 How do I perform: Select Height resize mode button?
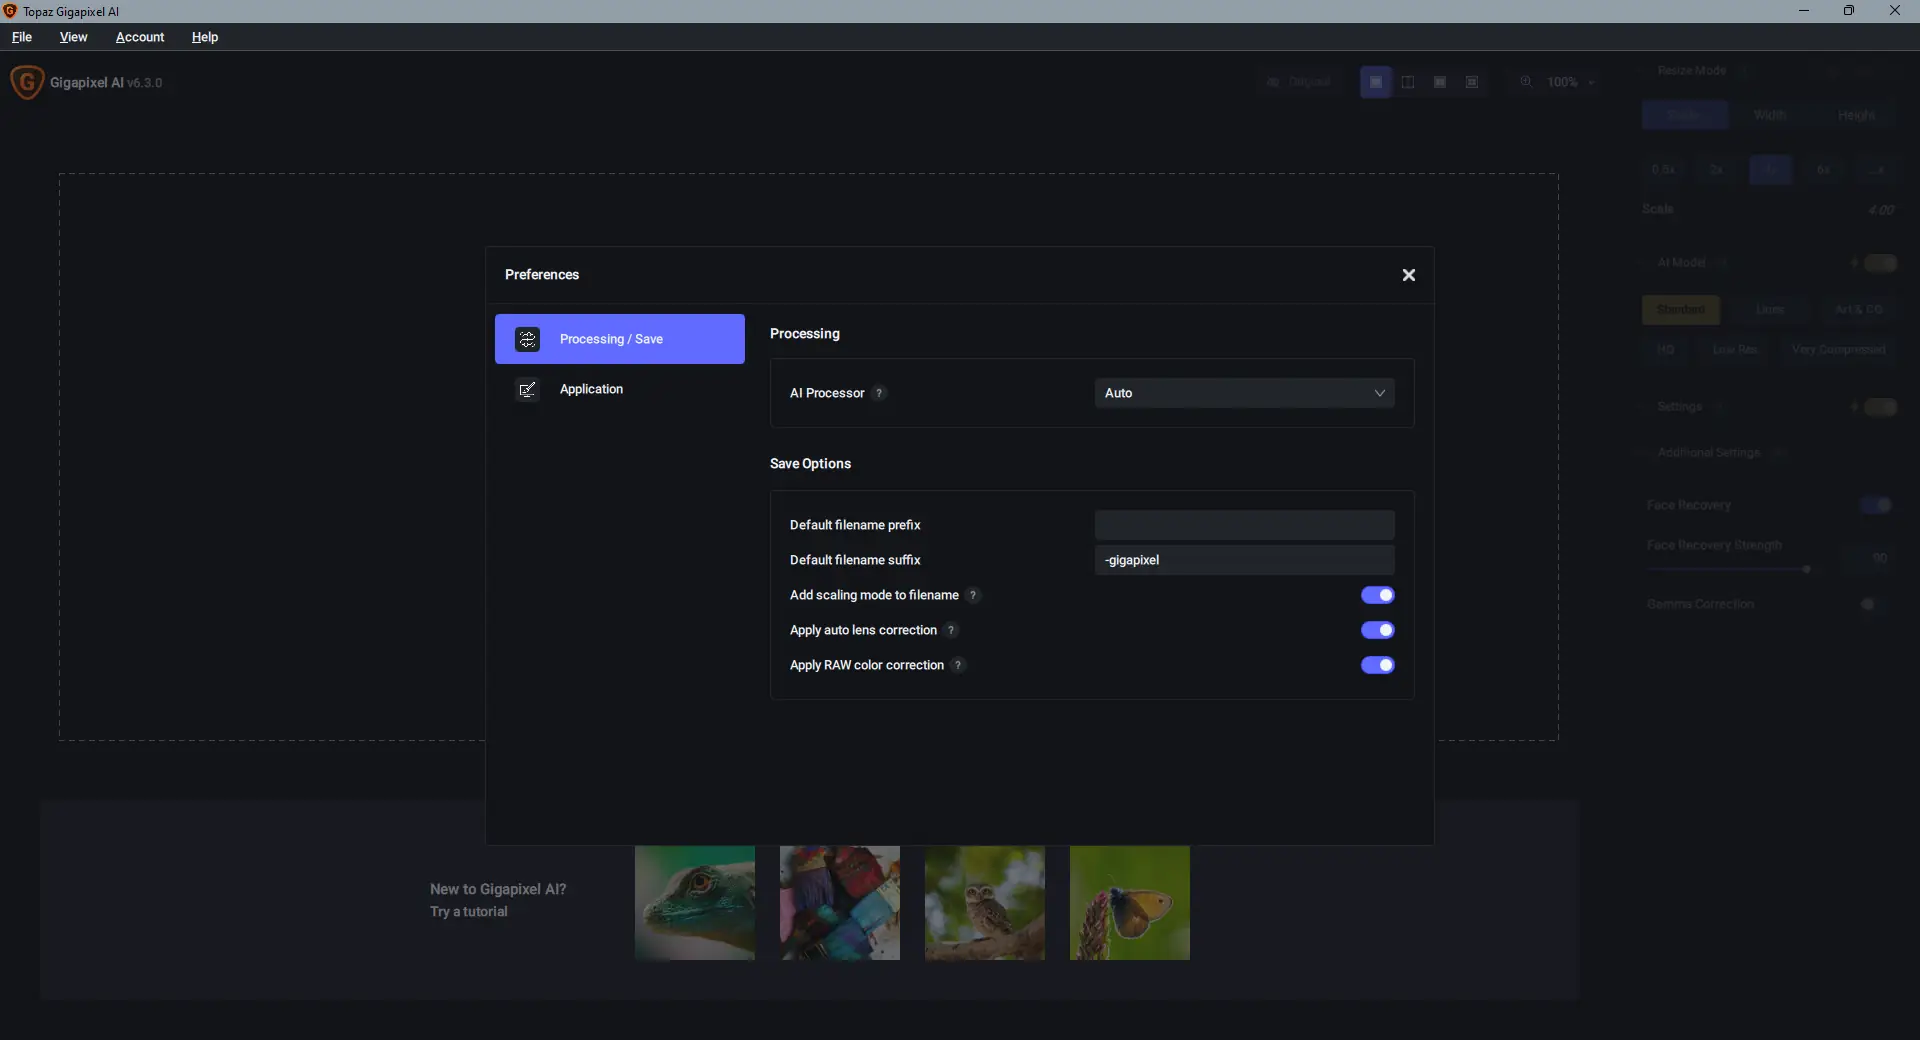tap(1856, 115)
